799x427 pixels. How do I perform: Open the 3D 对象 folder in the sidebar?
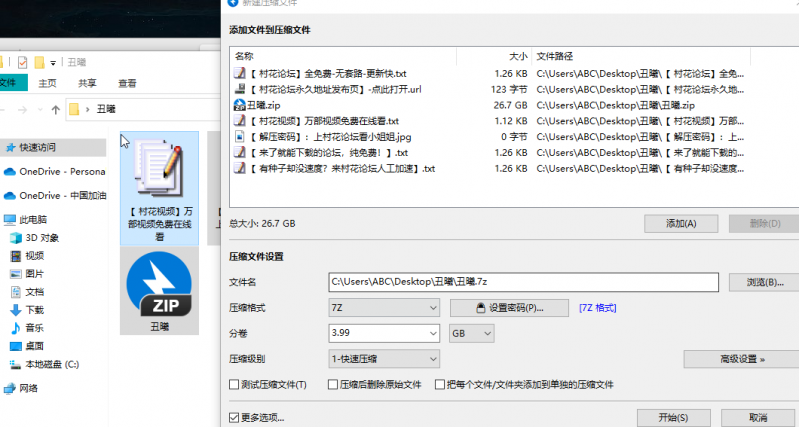point(42,237)
